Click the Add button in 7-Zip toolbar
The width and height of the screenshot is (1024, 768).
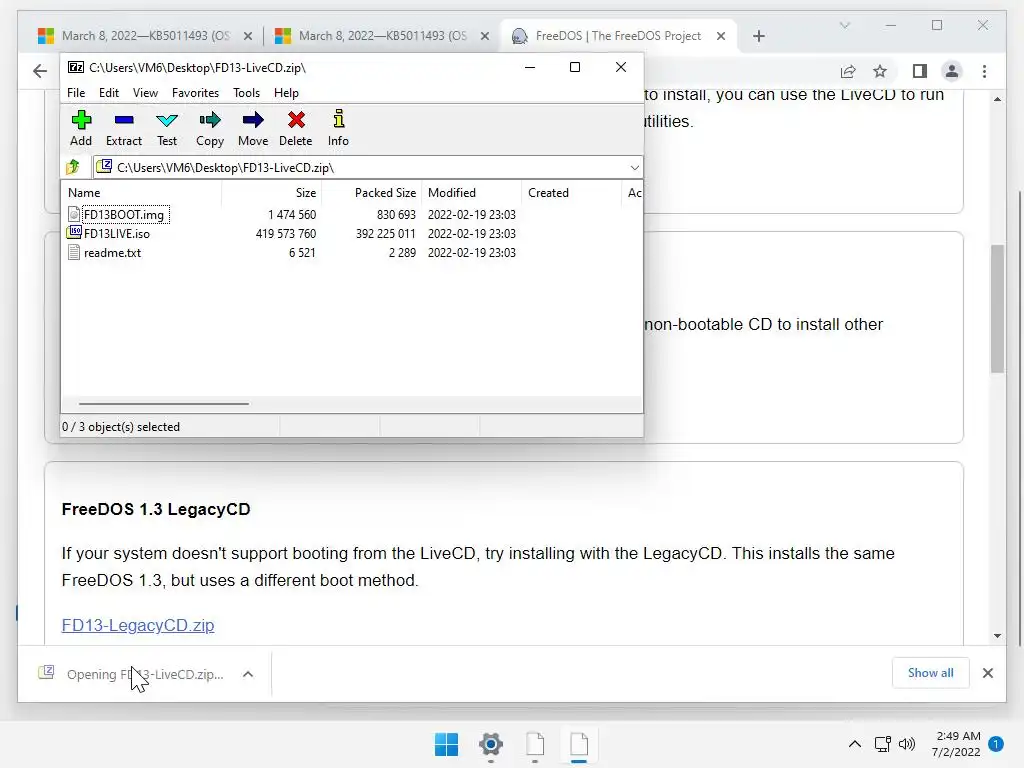(x=81, y=128)
